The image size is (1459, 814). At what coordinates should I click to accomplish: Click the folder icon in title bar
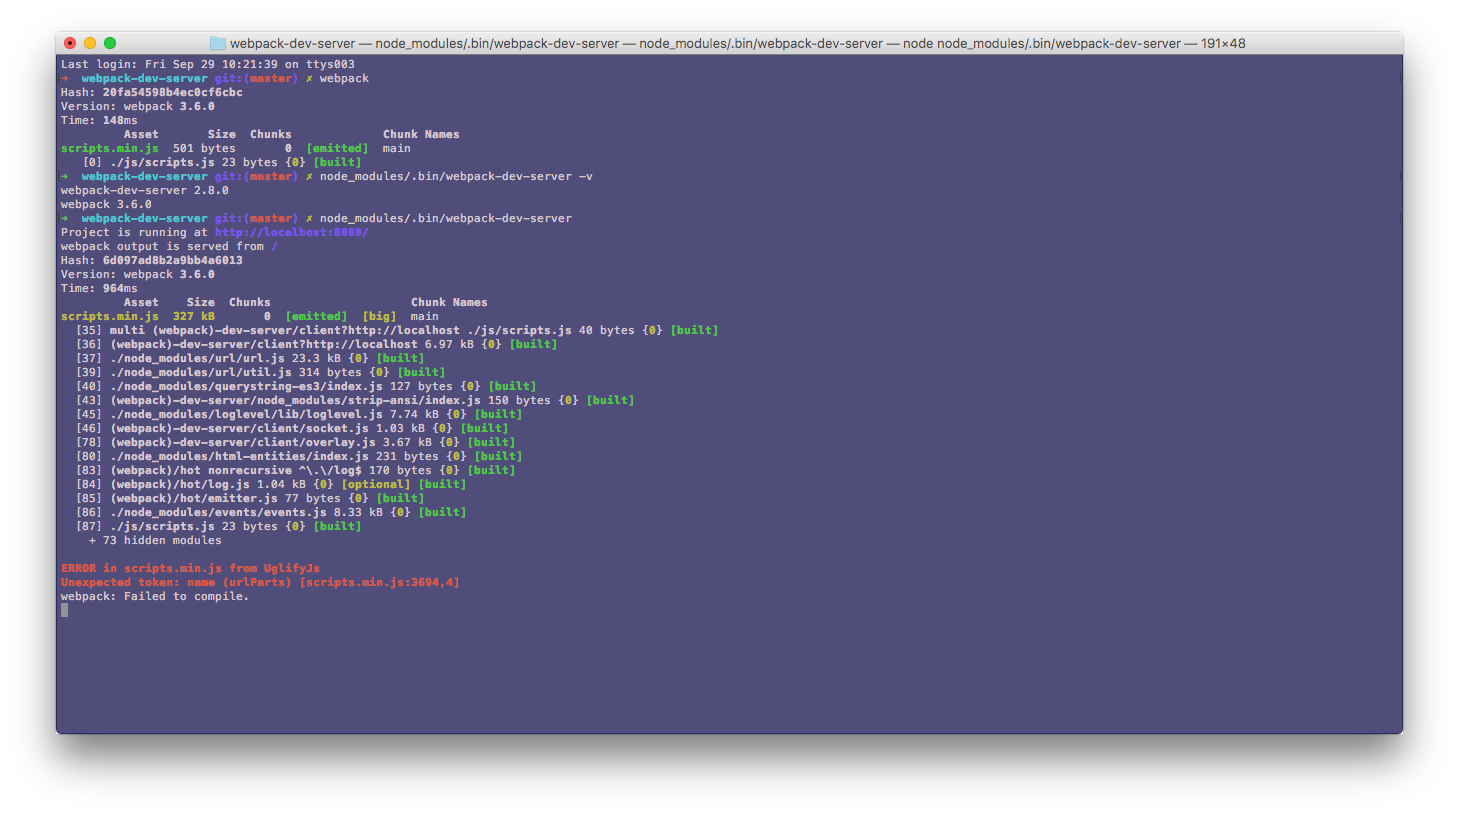click(218, 43)
